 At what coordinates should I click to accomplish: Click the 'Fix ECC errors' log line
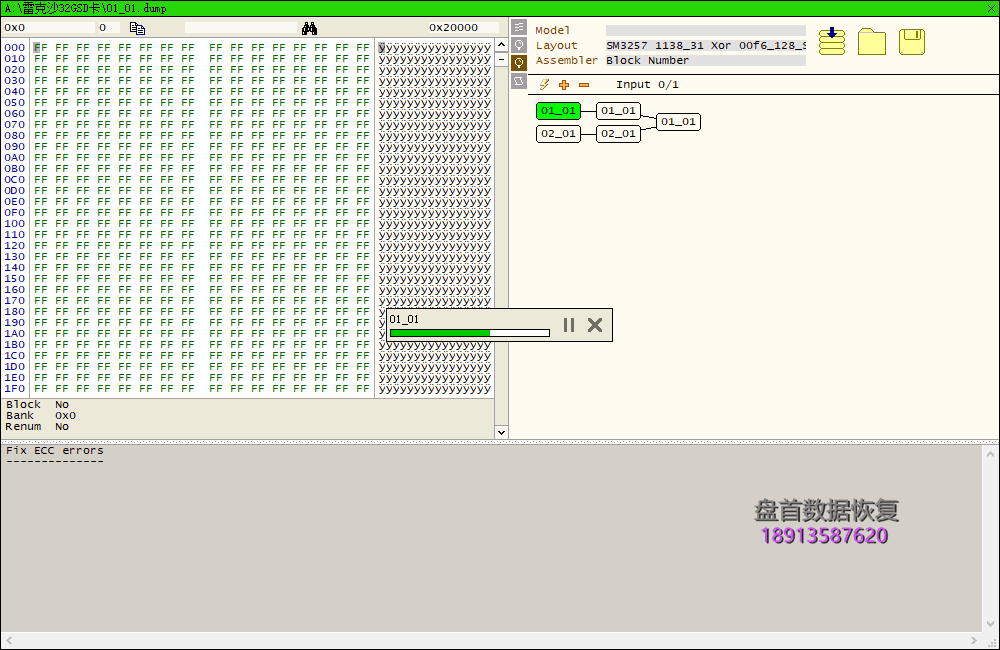[55, 450]
